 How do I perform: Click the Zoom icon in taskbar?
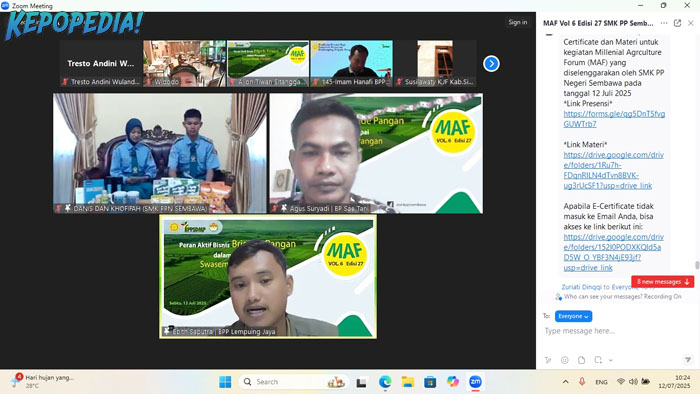(x=475, y=382)
